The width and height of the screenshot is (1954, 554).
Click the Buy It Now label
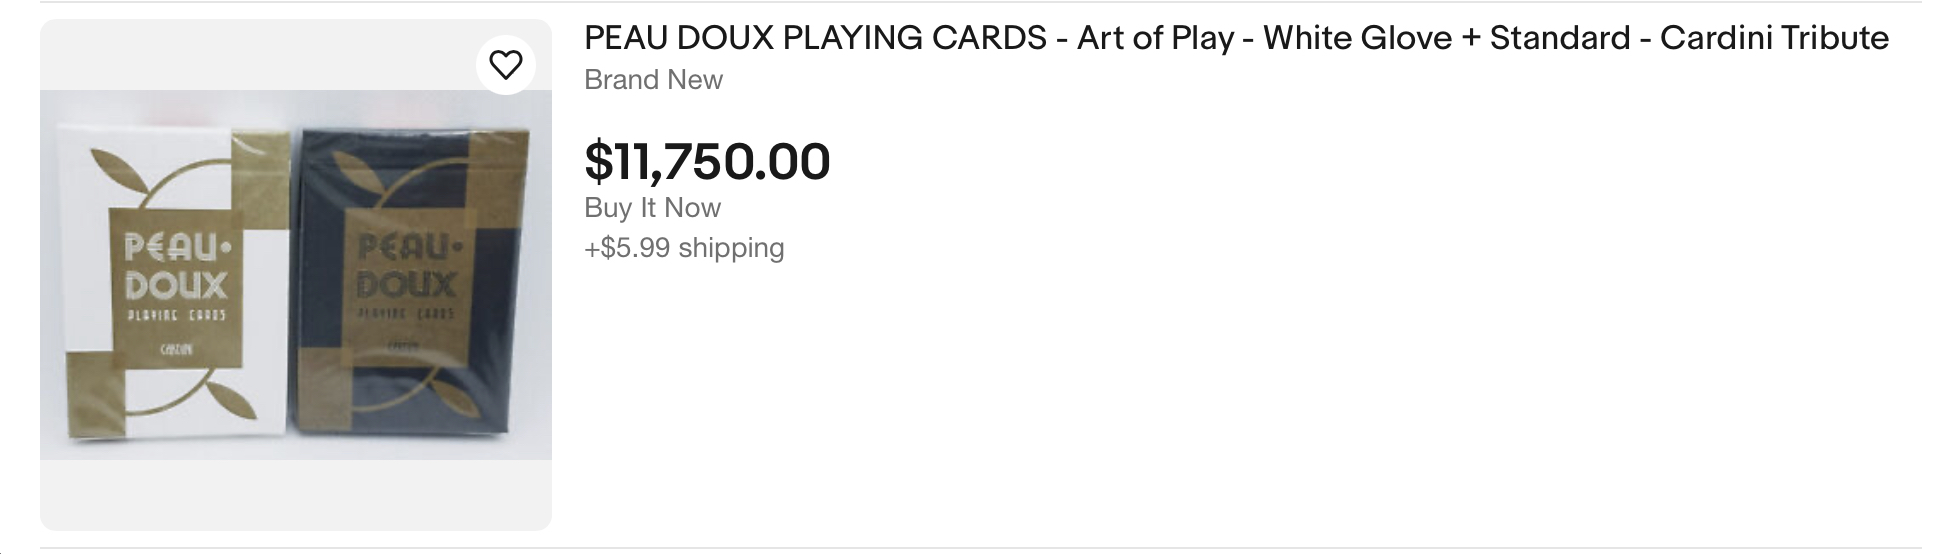point(652,208)
